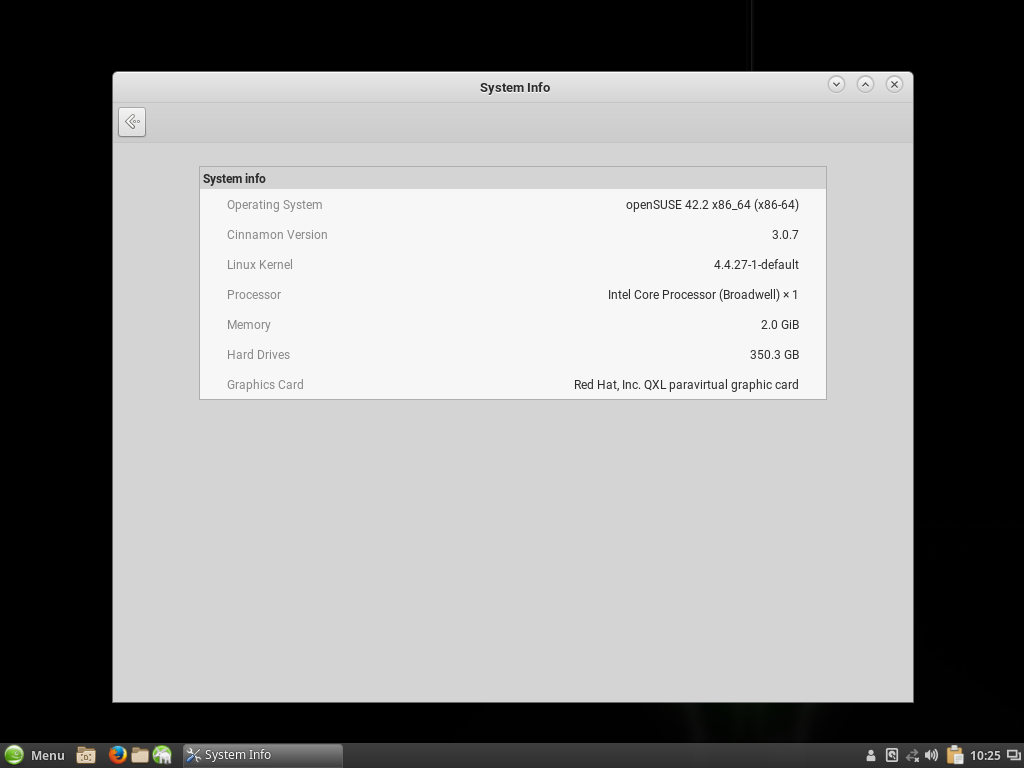
Task: Click the network connection tray icon
Action: click(912, 755)
